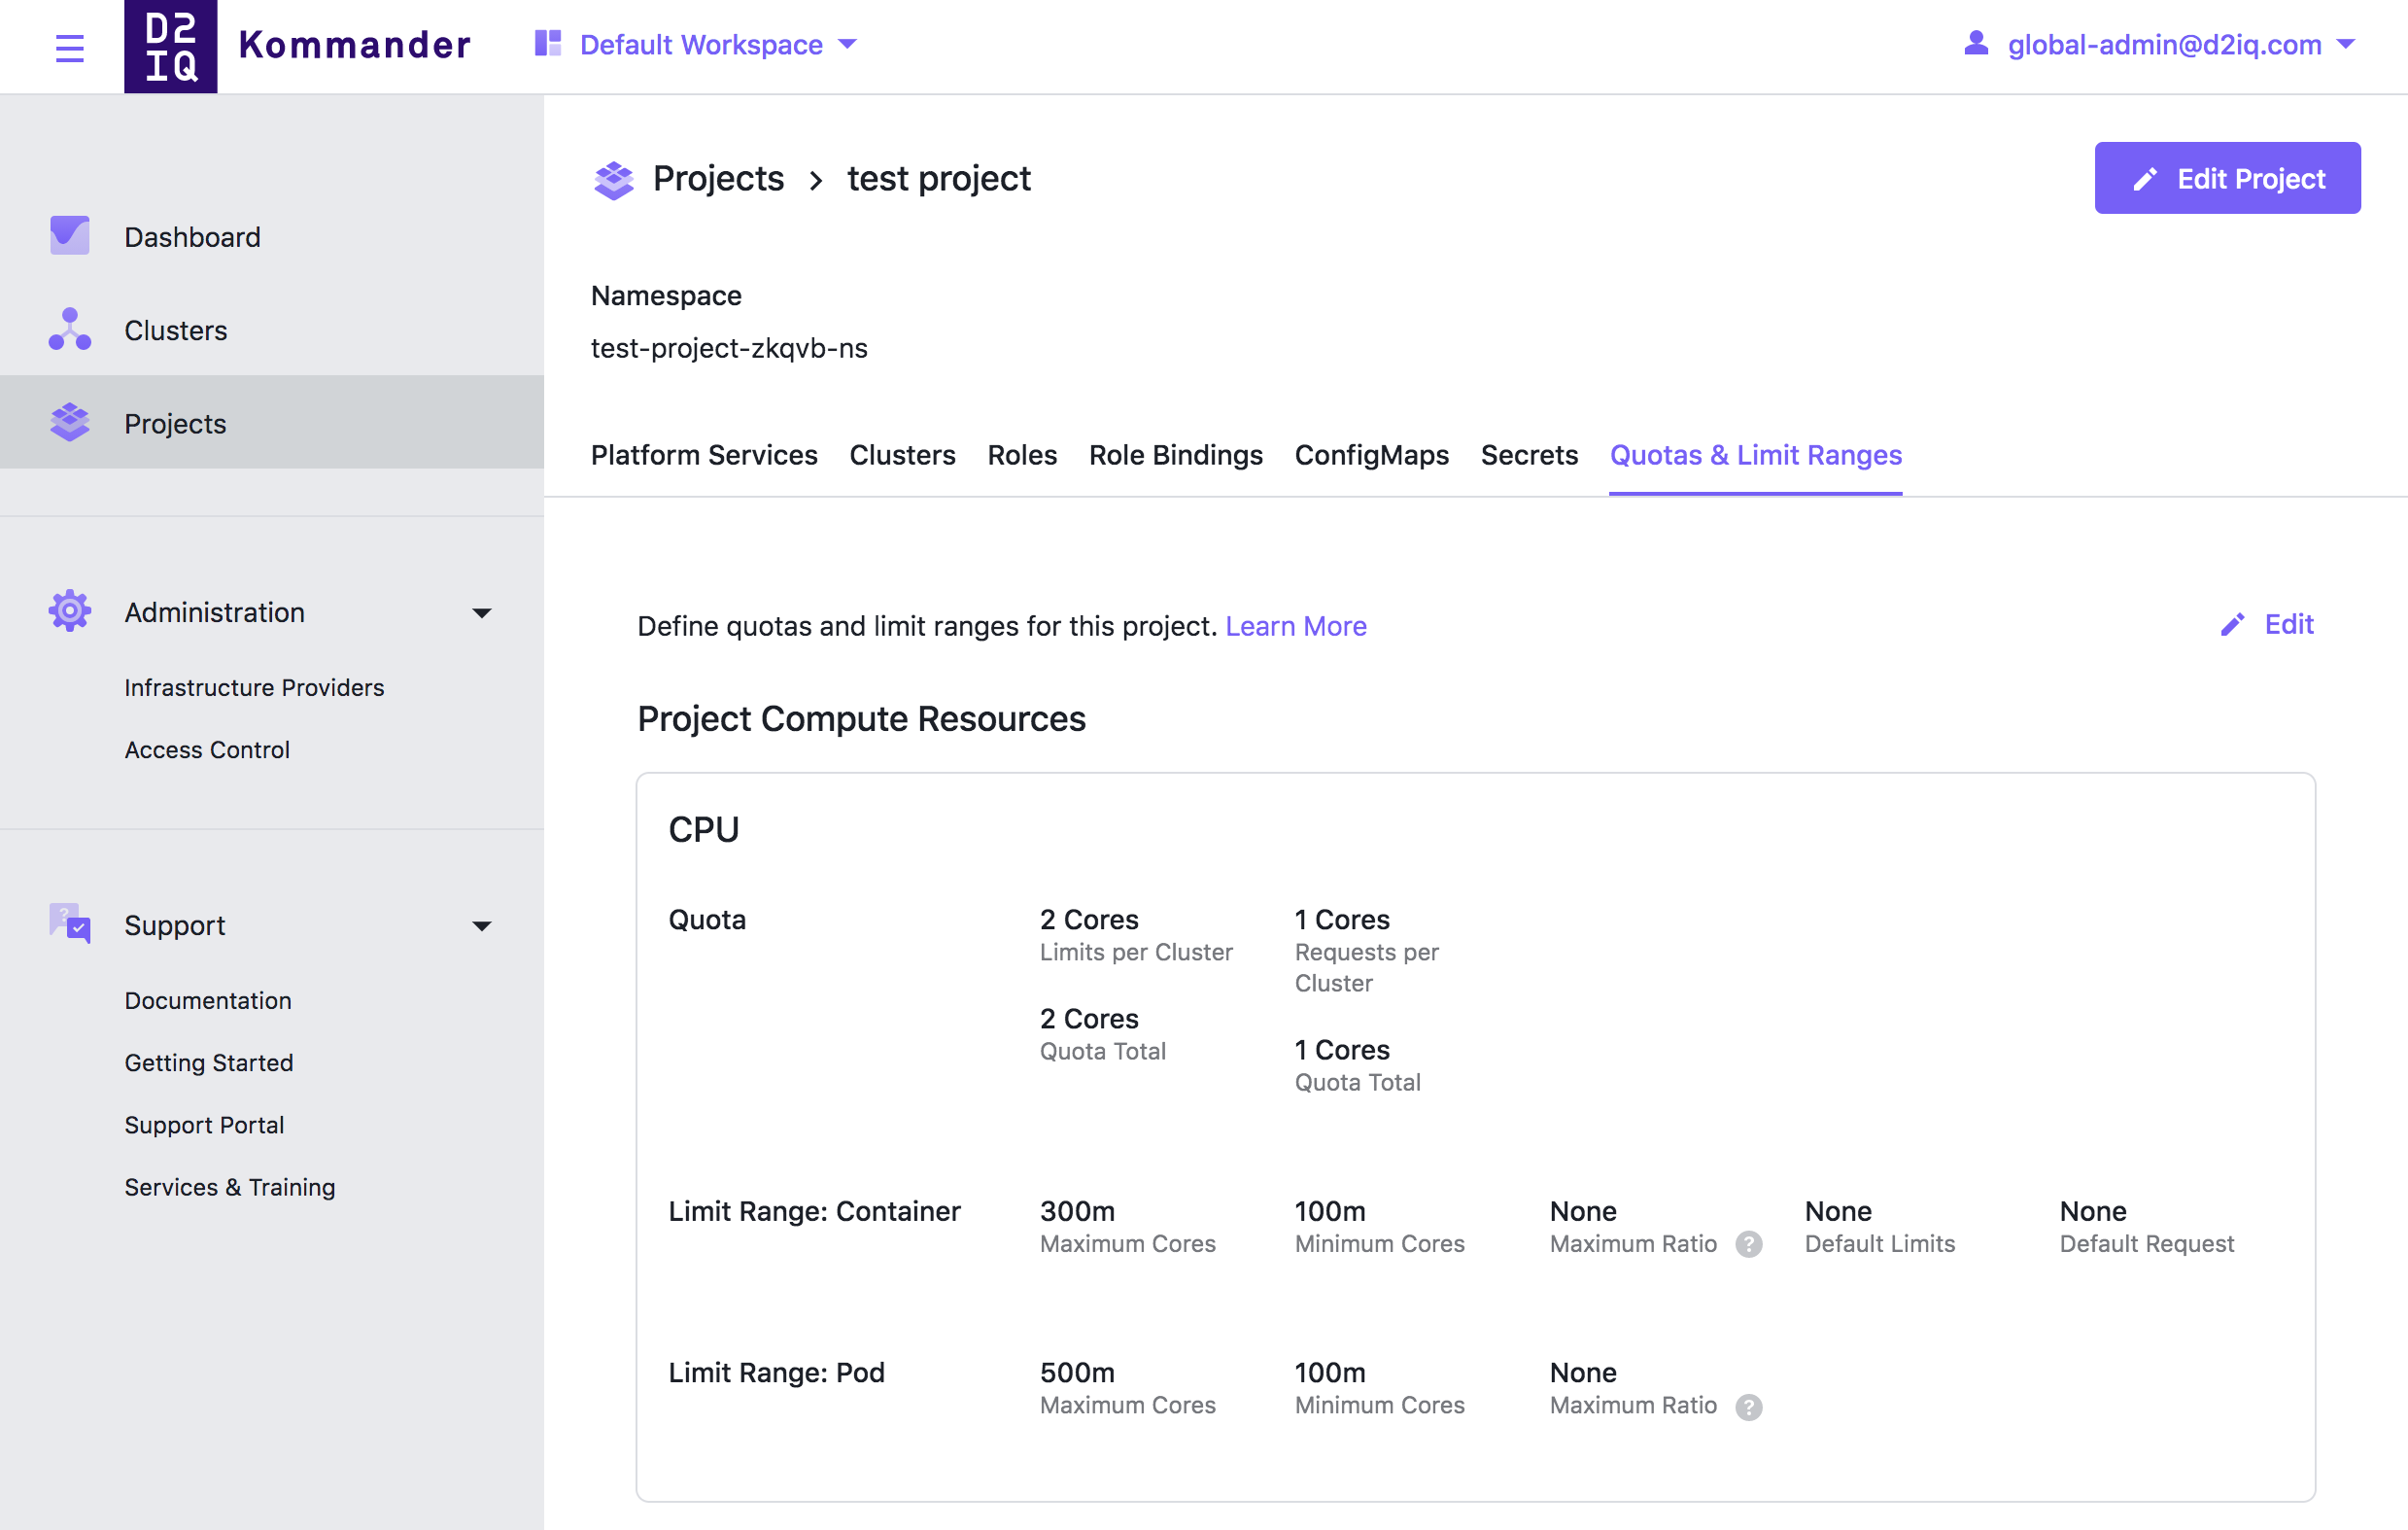Click the Clusters sidebar icon
Image resolution: width=2408 pixels, height=1530 pixels.
(69, 329)
